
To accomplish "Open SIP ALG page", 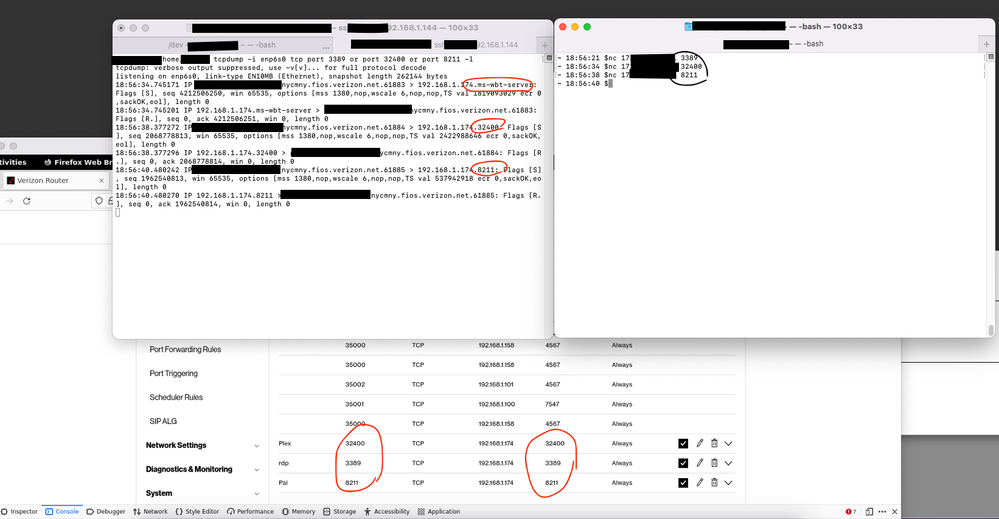I will [x=163, y=421].
